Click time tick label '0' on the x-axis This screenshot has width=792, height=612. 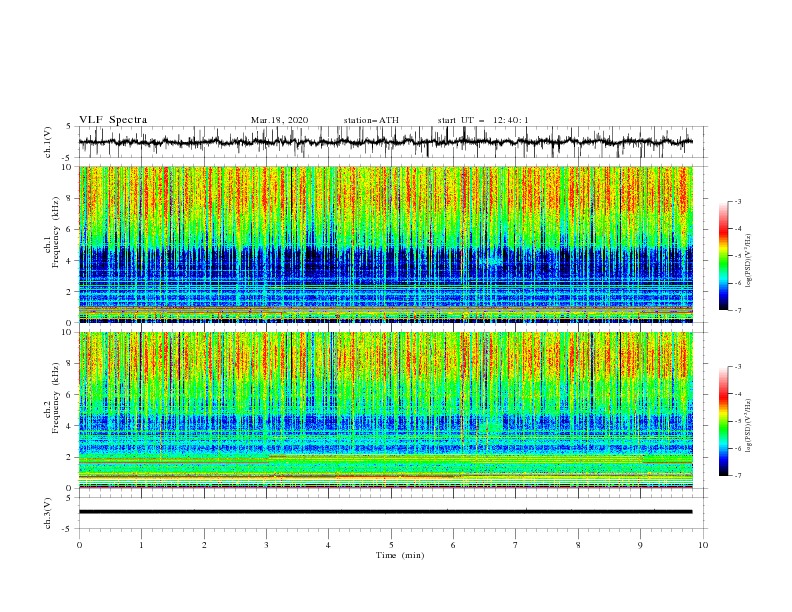point(79,545)
